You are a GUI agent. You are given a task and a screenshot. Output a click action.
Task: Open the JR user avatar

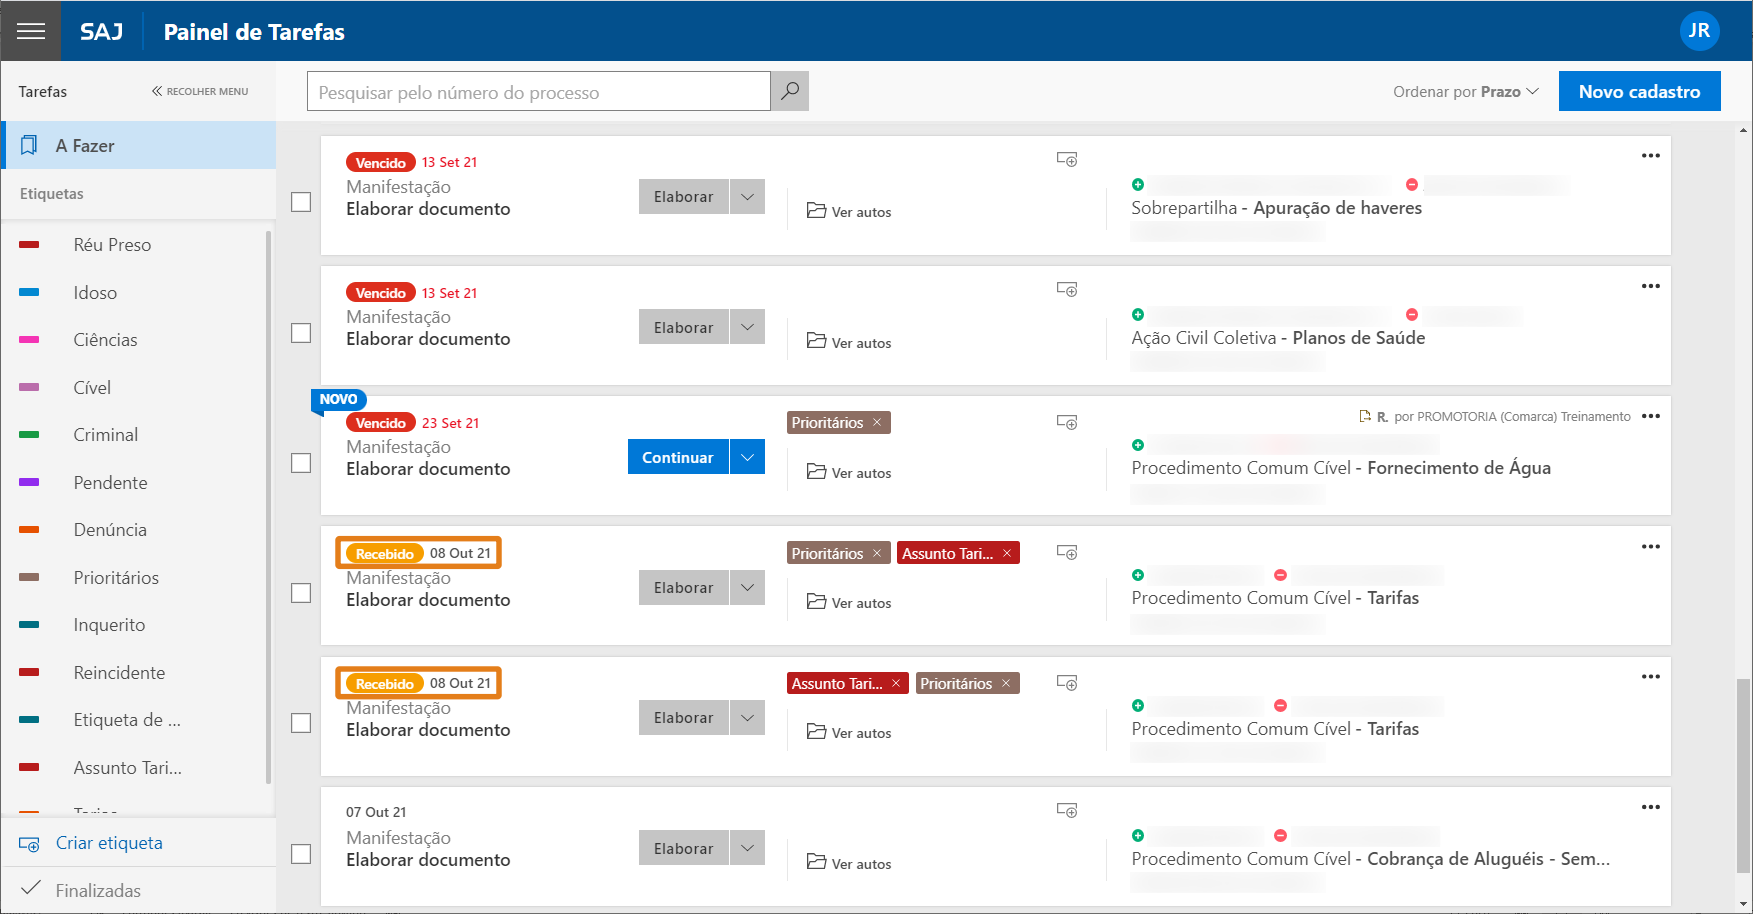(1699, 31)
